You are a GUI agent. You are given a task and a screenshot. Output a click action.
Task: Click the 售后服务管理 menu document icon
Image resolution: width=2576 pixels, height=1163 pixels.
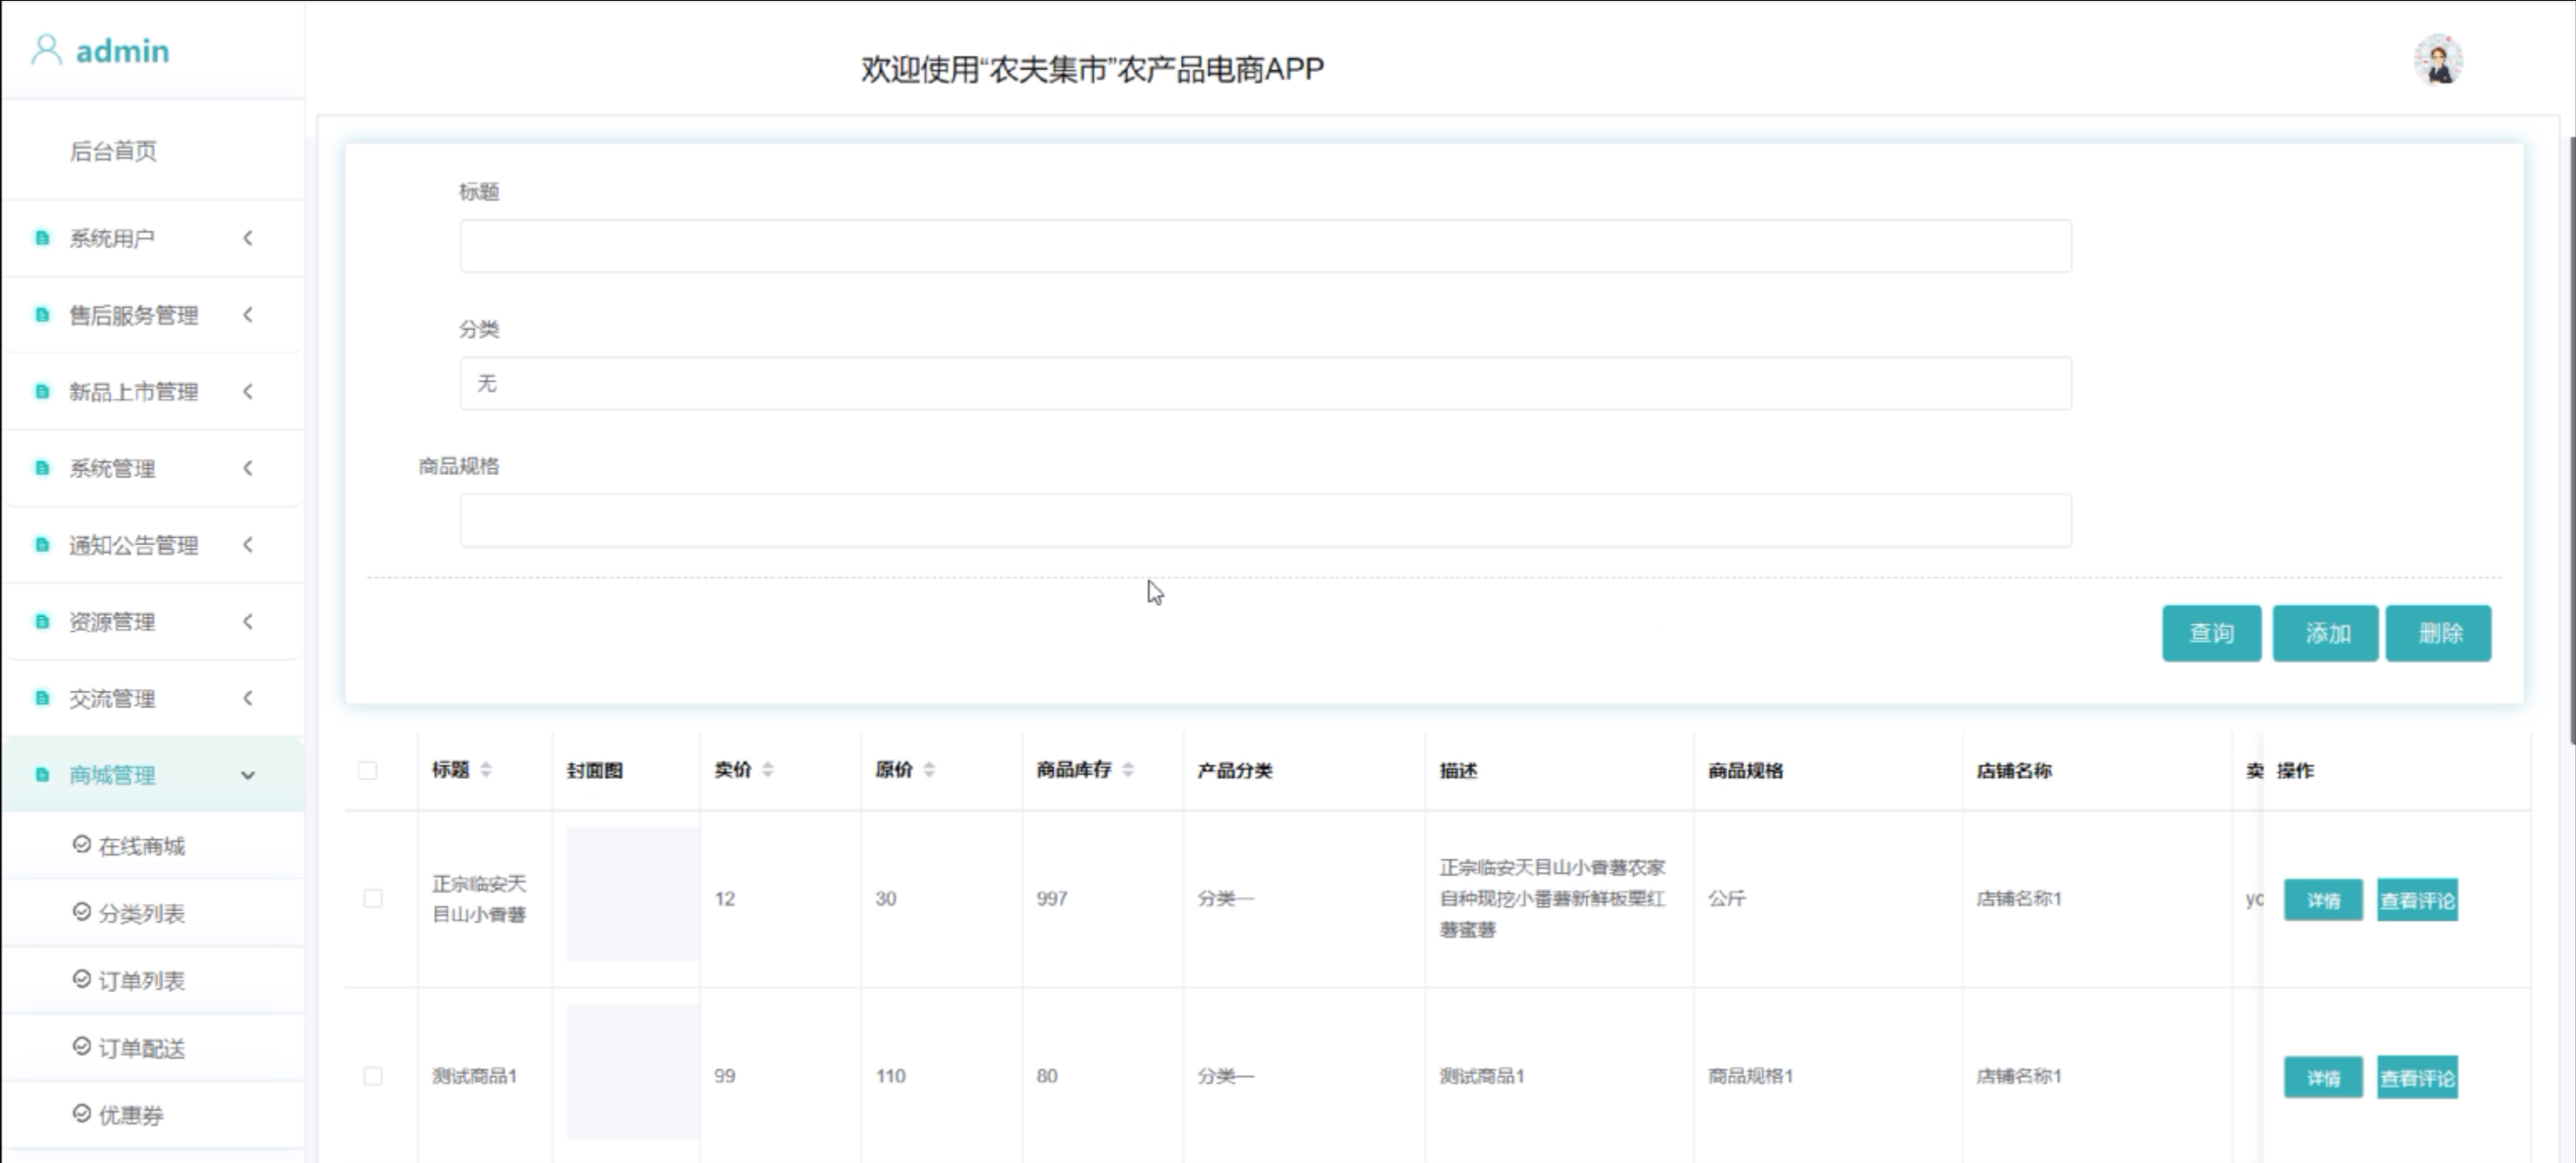pyautogui.click(x=42, y=315)
